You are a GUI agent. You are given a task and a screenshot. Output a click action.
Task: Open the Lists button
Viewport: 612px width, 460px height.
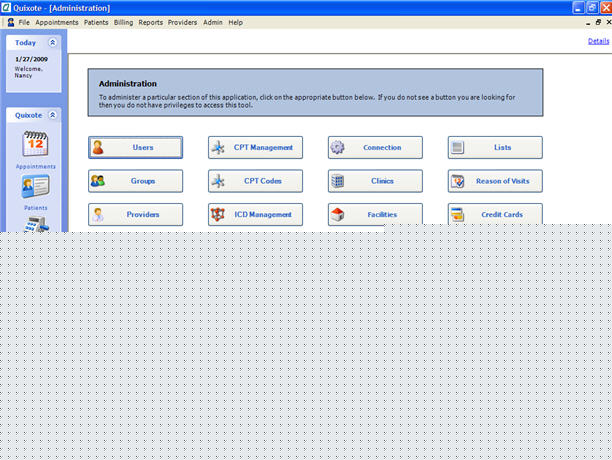click(x=495, y=147)
